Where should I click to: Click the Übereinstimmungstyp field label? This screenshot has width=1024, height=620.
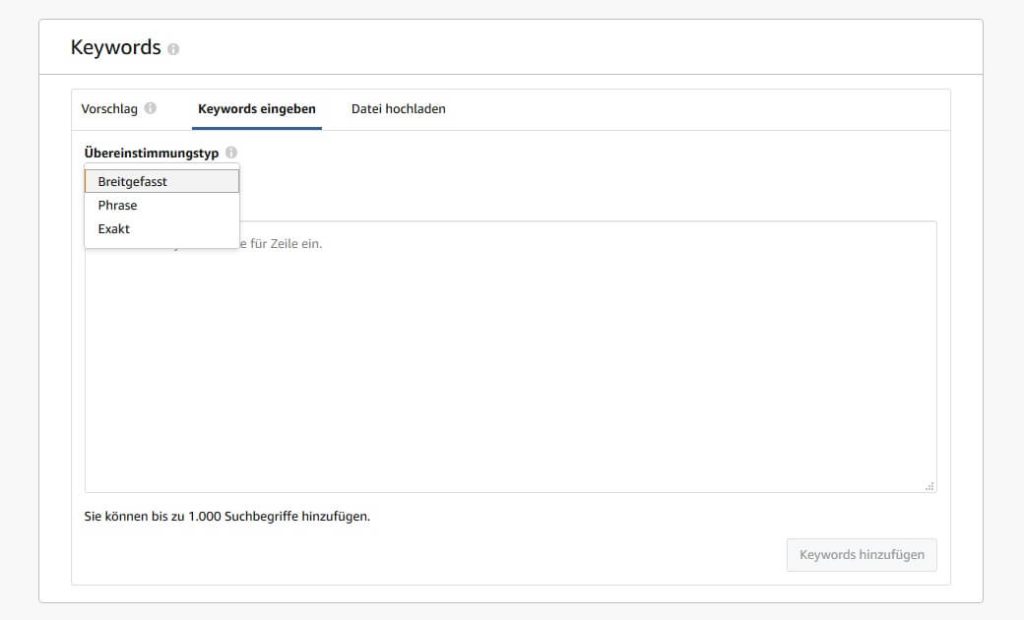pos(151,153)
